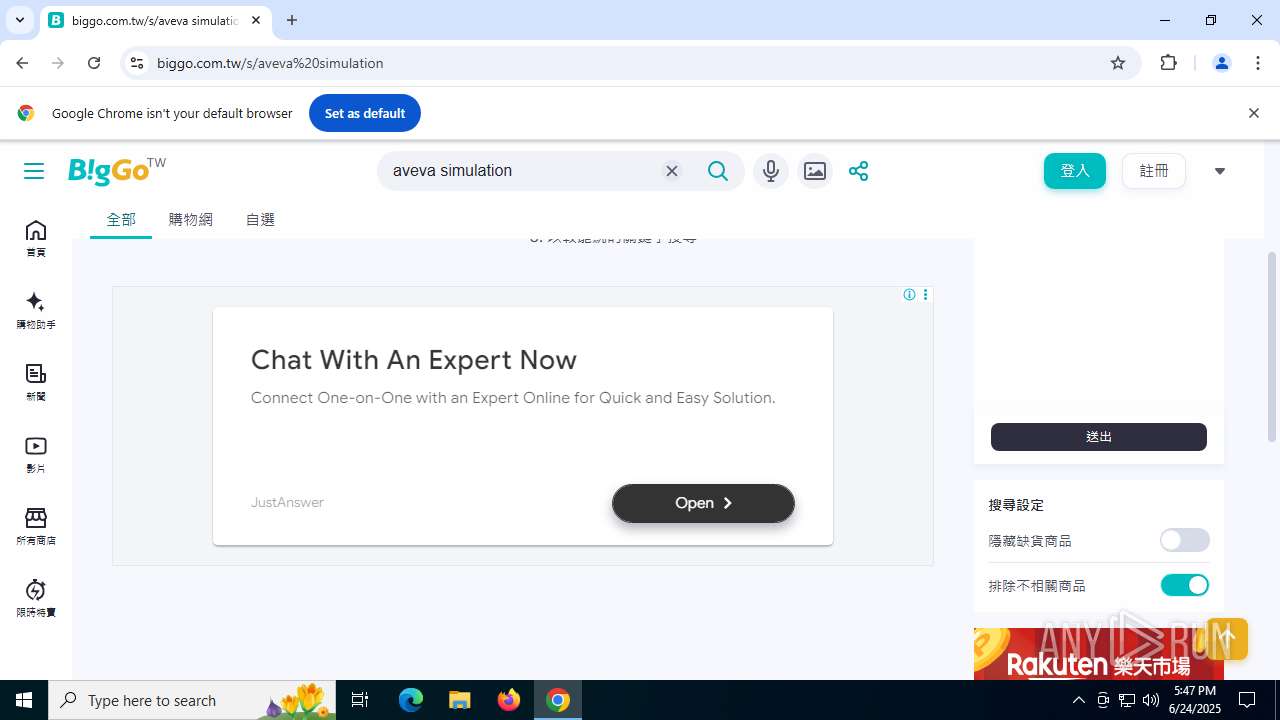
Task: Expand the account dropdown arrow
Action: click(x=1219, y=171)
